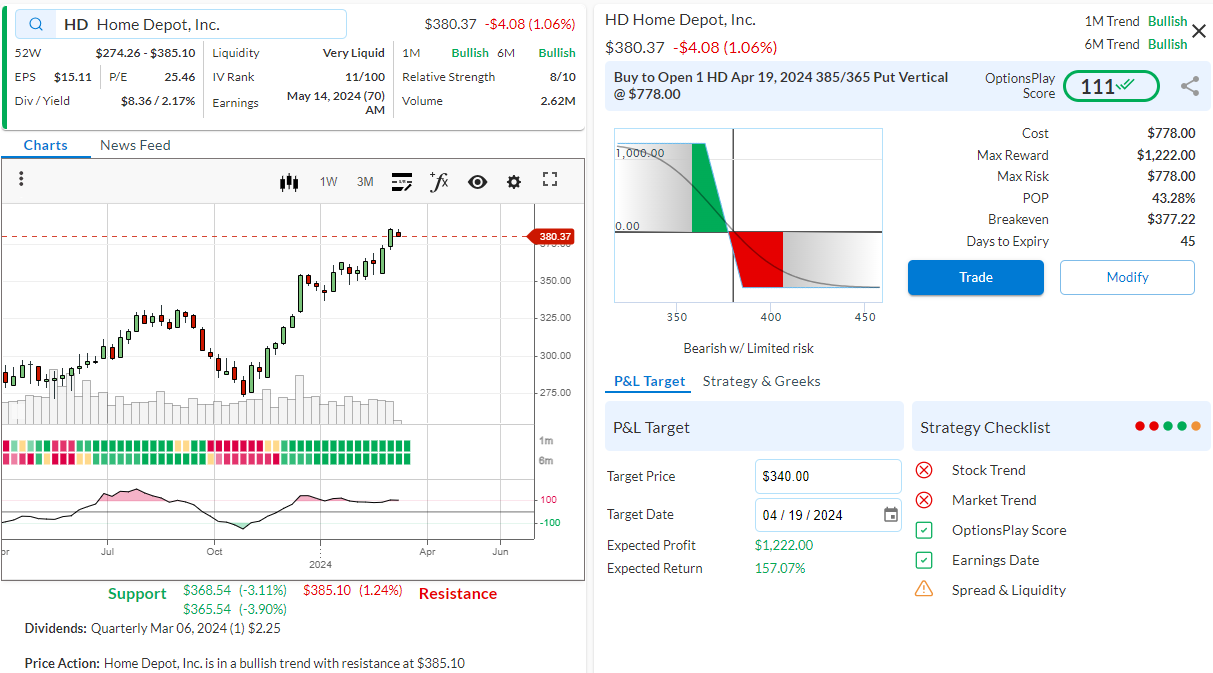
Task: Click the Expected Profit label
Action: click(651, 545)
